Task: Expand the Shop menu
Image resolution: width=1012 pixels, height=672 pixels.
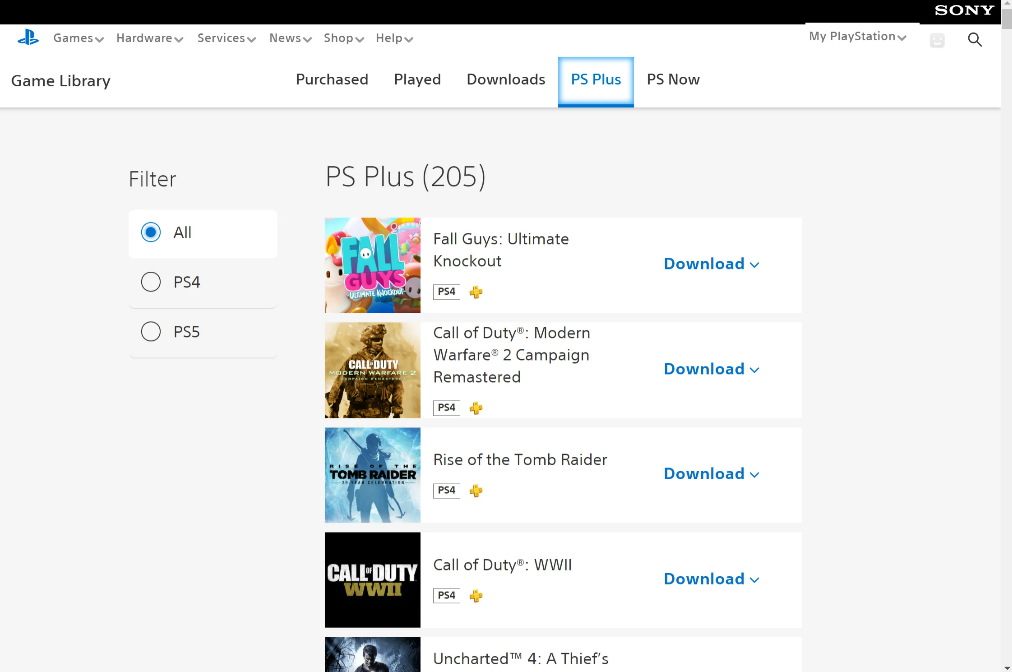Action: coord(344,38)
